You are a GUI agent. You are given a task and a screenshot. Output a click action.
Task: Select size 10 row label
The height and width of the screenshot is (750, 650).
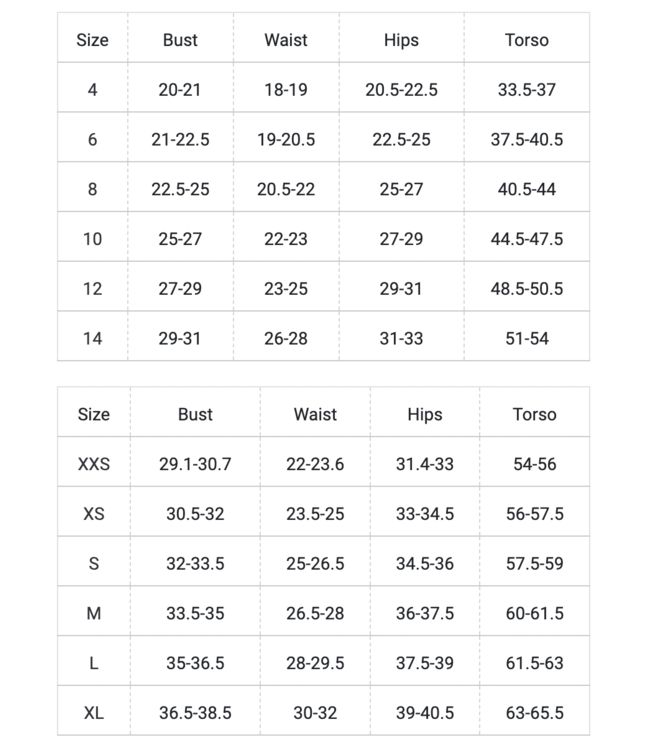click(92, 239)
